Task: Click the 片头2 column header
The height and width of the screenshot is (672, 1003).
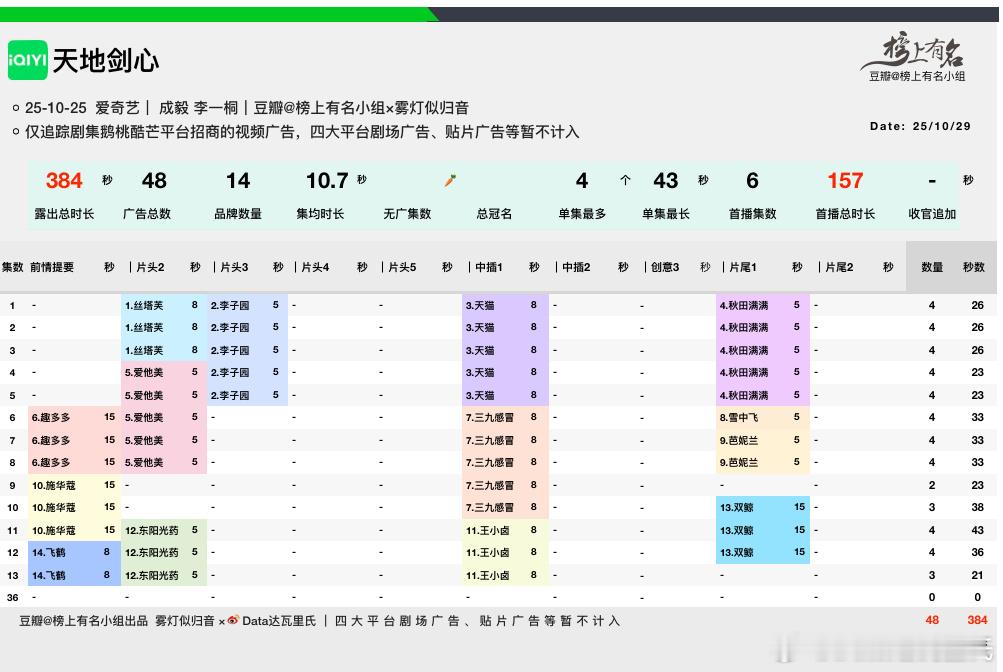Action: tap(150, 267)
